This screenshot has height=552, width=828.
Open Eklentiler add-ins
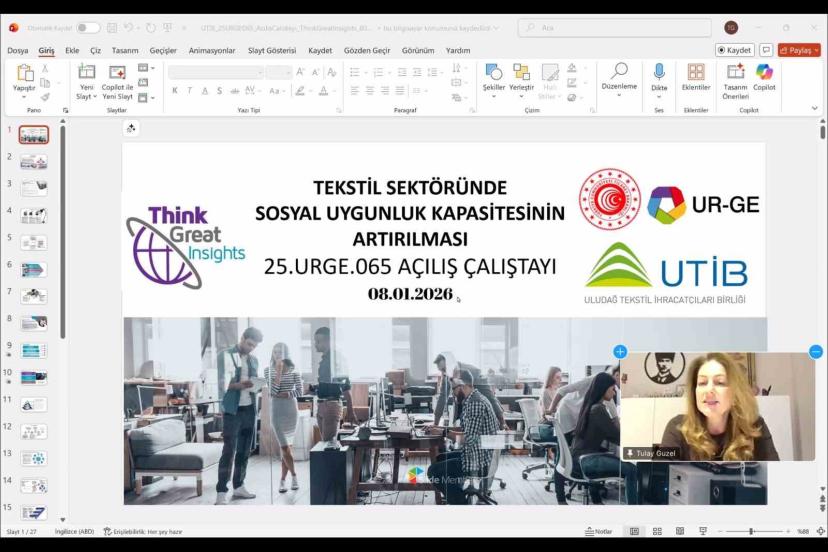pyautogui.click(x=696, y=72)
